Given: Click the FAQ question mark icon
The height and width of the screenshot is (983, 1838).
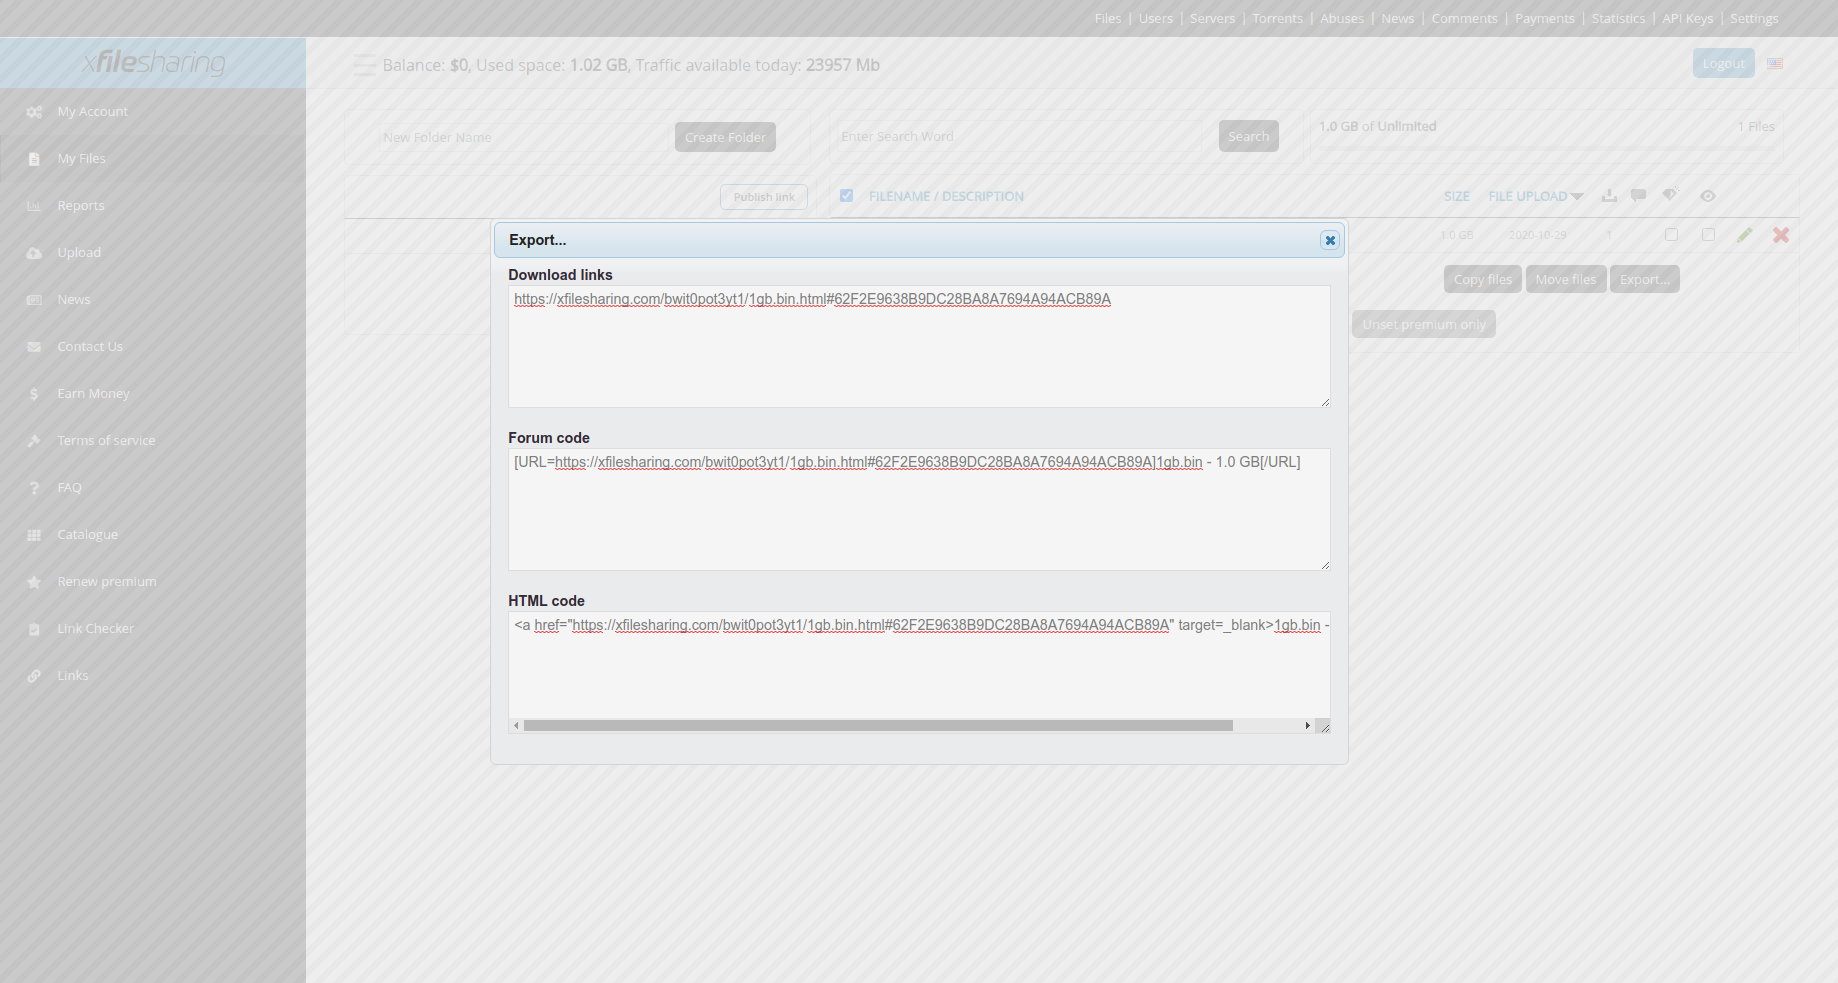Looking at the screenshot, I should tap(34, 488).
